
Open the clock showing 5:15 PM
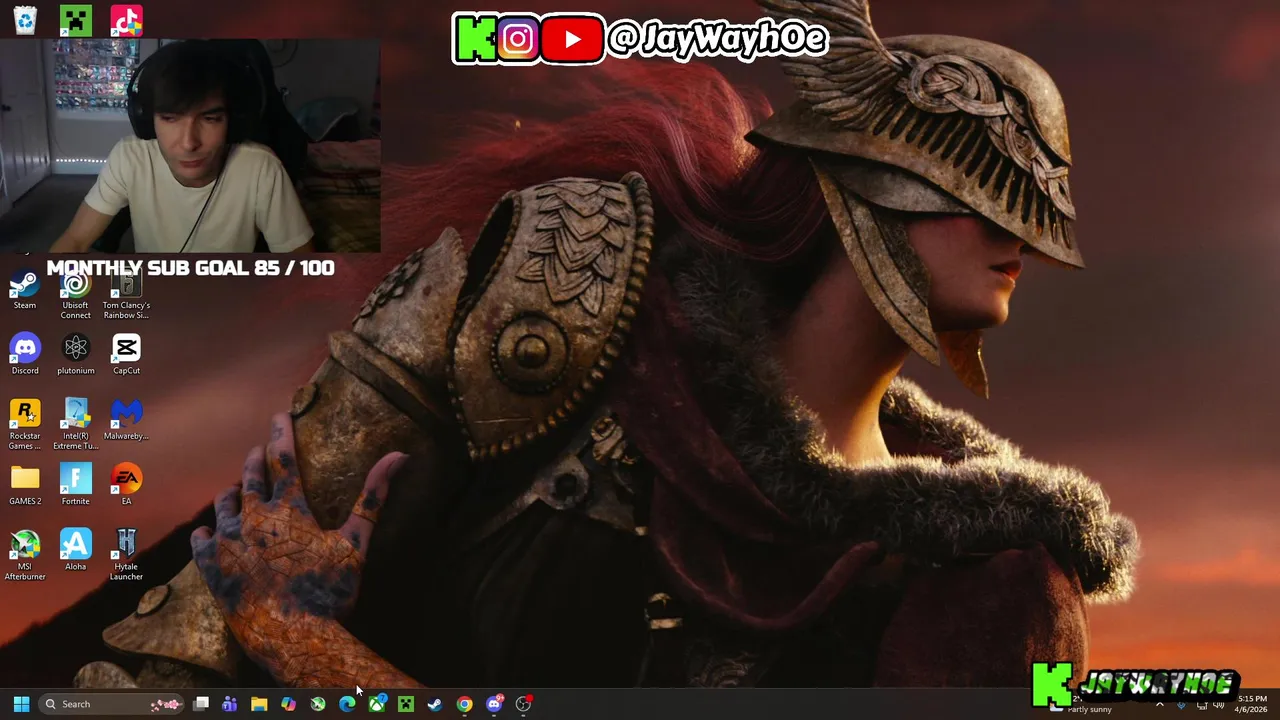coord(1252,704)
